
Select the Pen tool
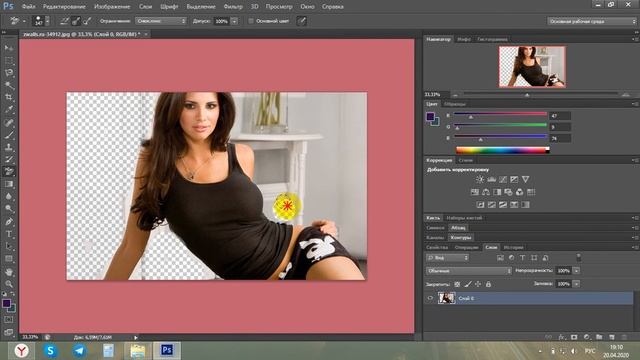click(9, 222)
